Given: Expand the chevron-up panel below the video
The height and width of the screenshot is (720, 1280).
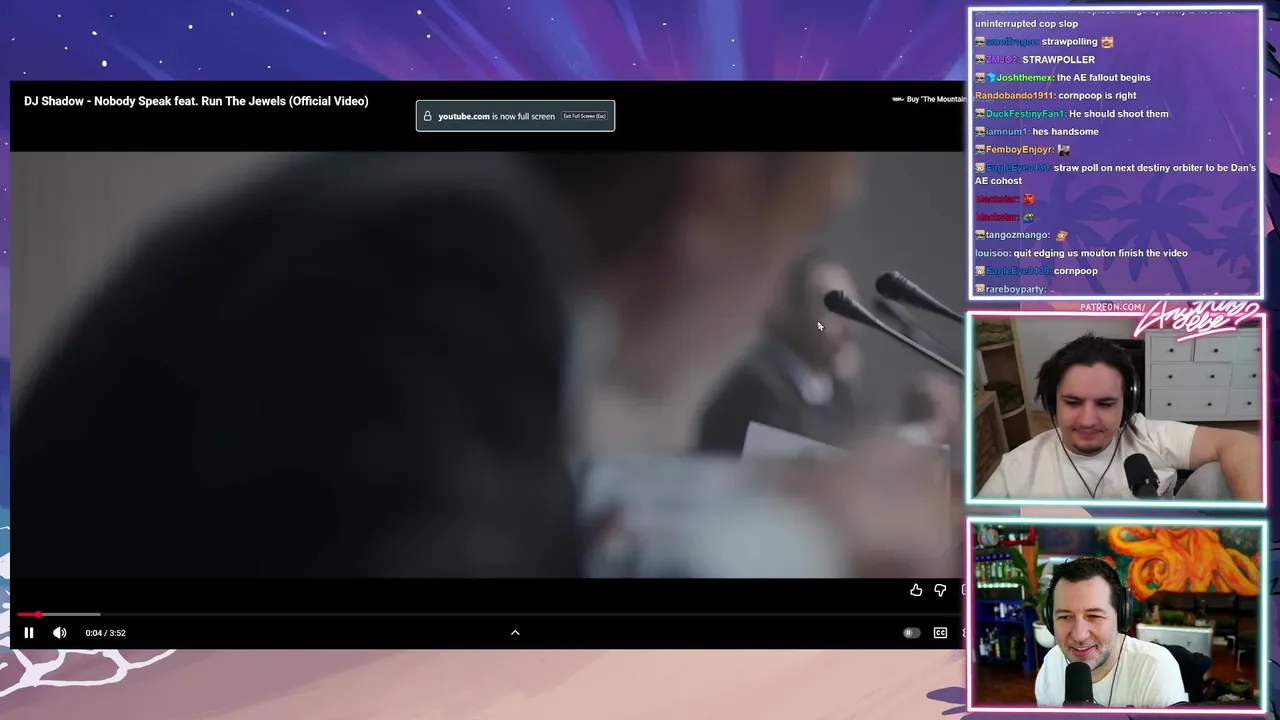Looking at the screenshot, I should coord(515,633).
